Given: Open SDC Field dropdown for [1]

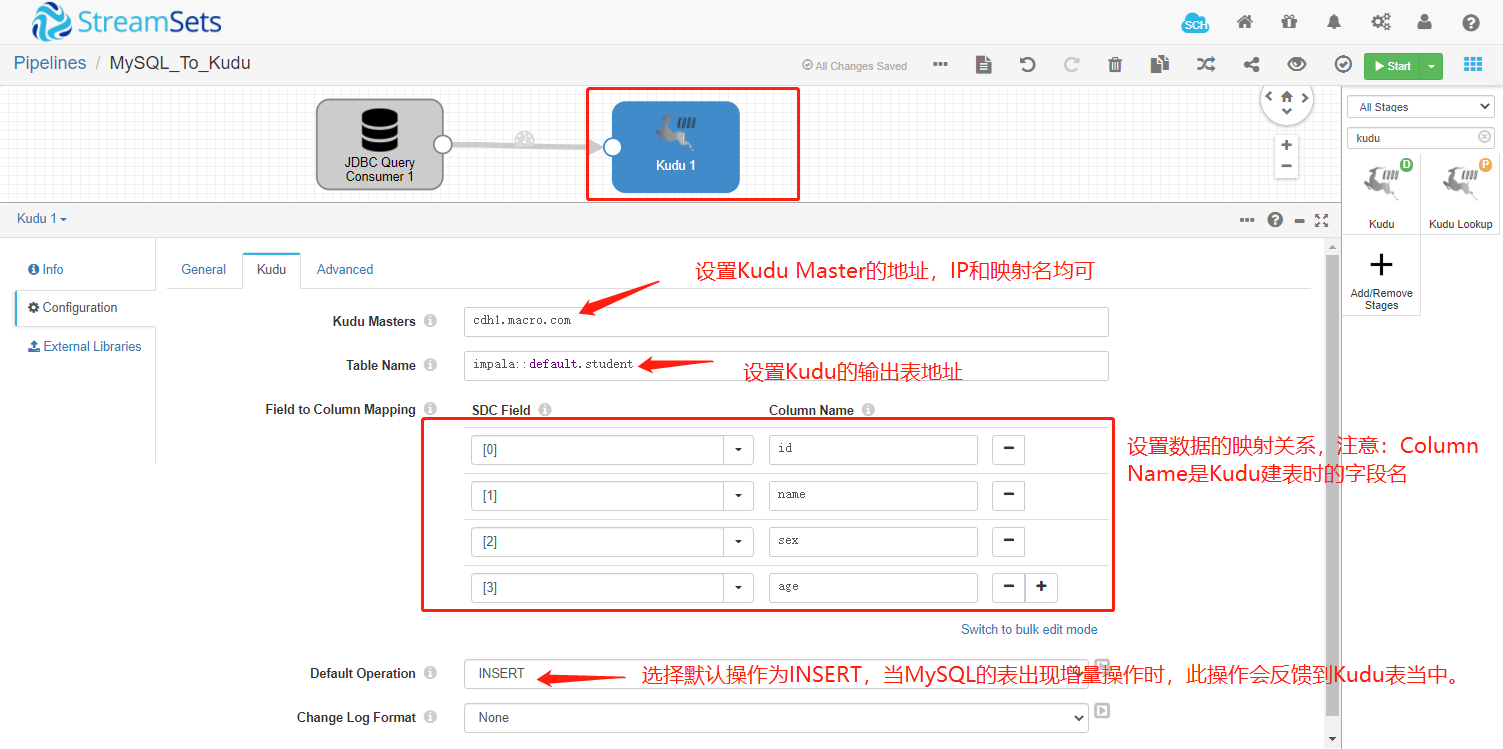Looking at the screenshot, I should [x=738, y=496].
